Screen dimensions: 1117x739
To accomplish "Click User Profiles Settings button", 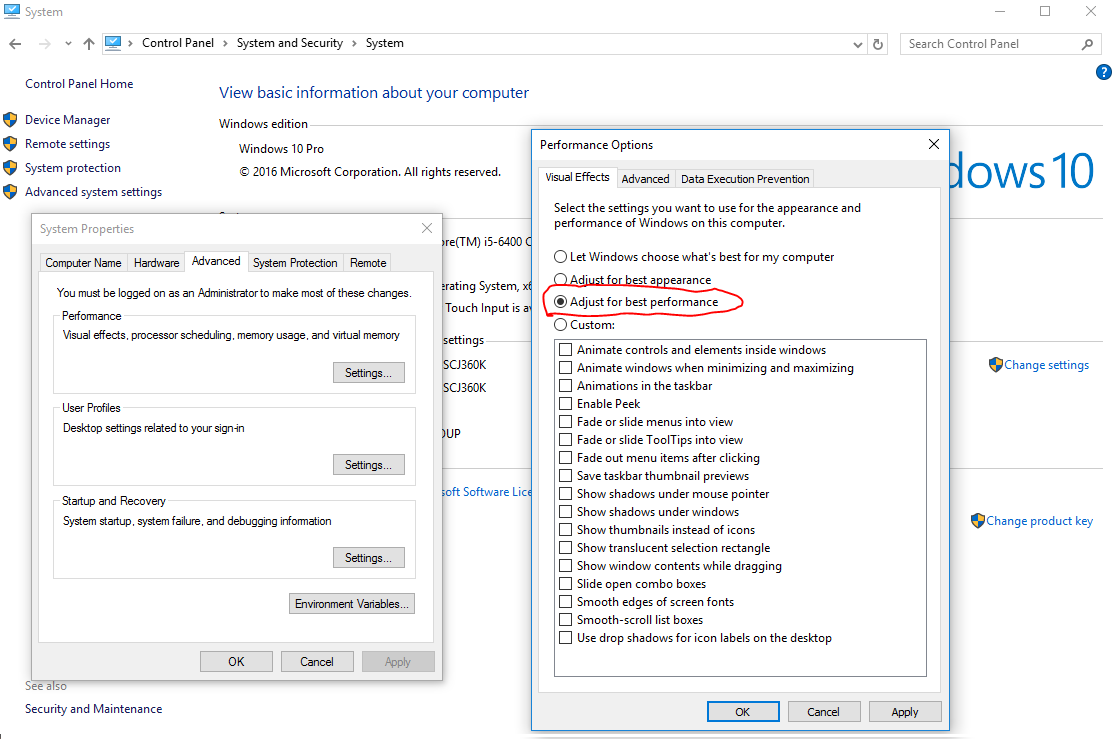I will tap(368, 465).
